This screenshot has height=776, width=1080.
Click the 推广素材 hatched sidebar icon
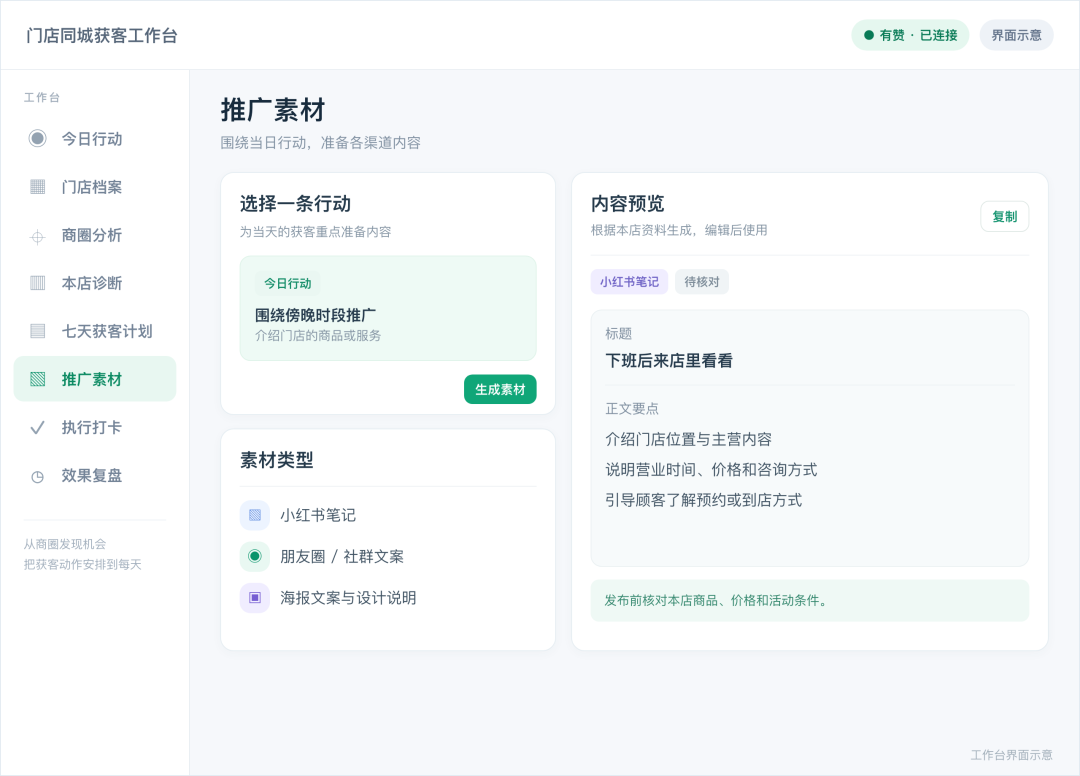pyautogui.click(x=37, y=379)
